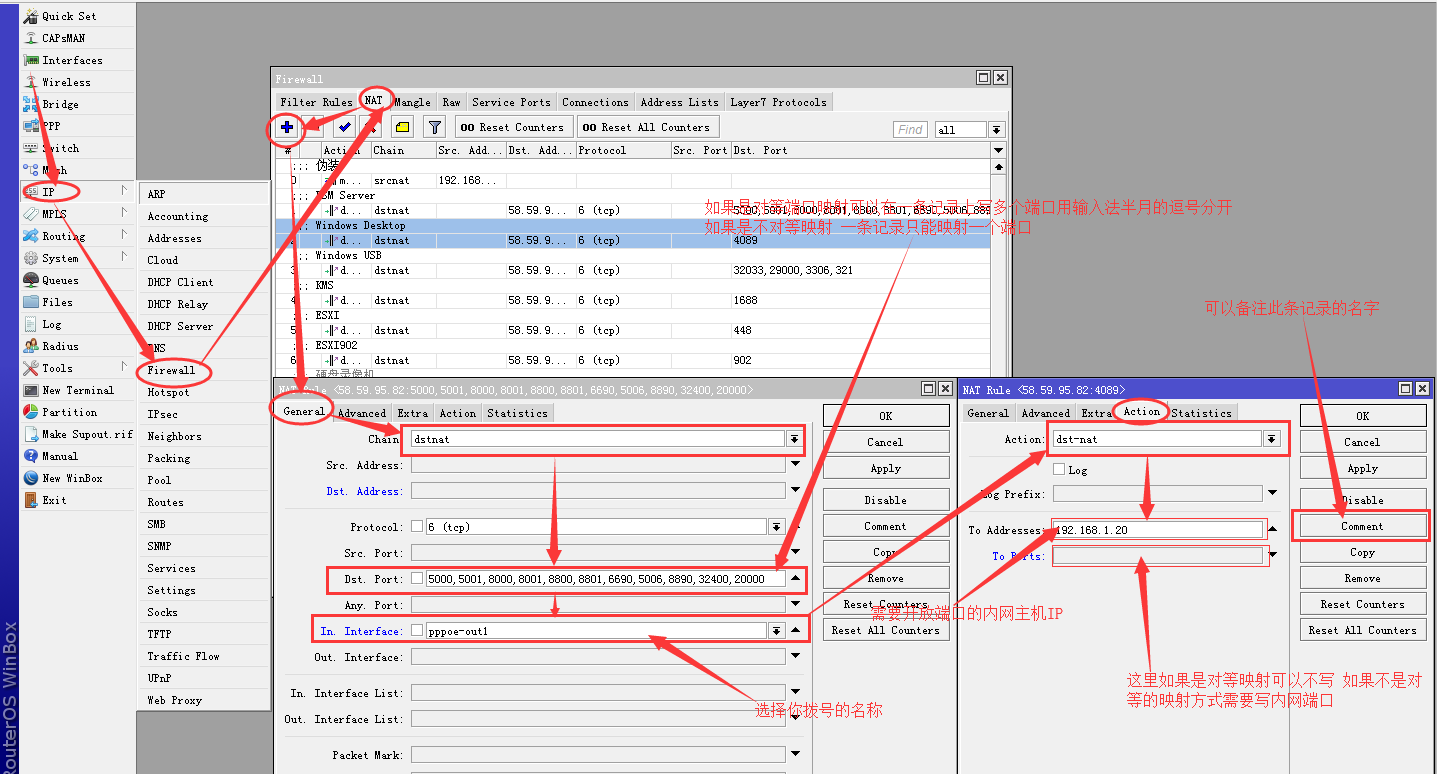
Task: Click OK in the General-tab NAT Rule window
Action: 885,416
